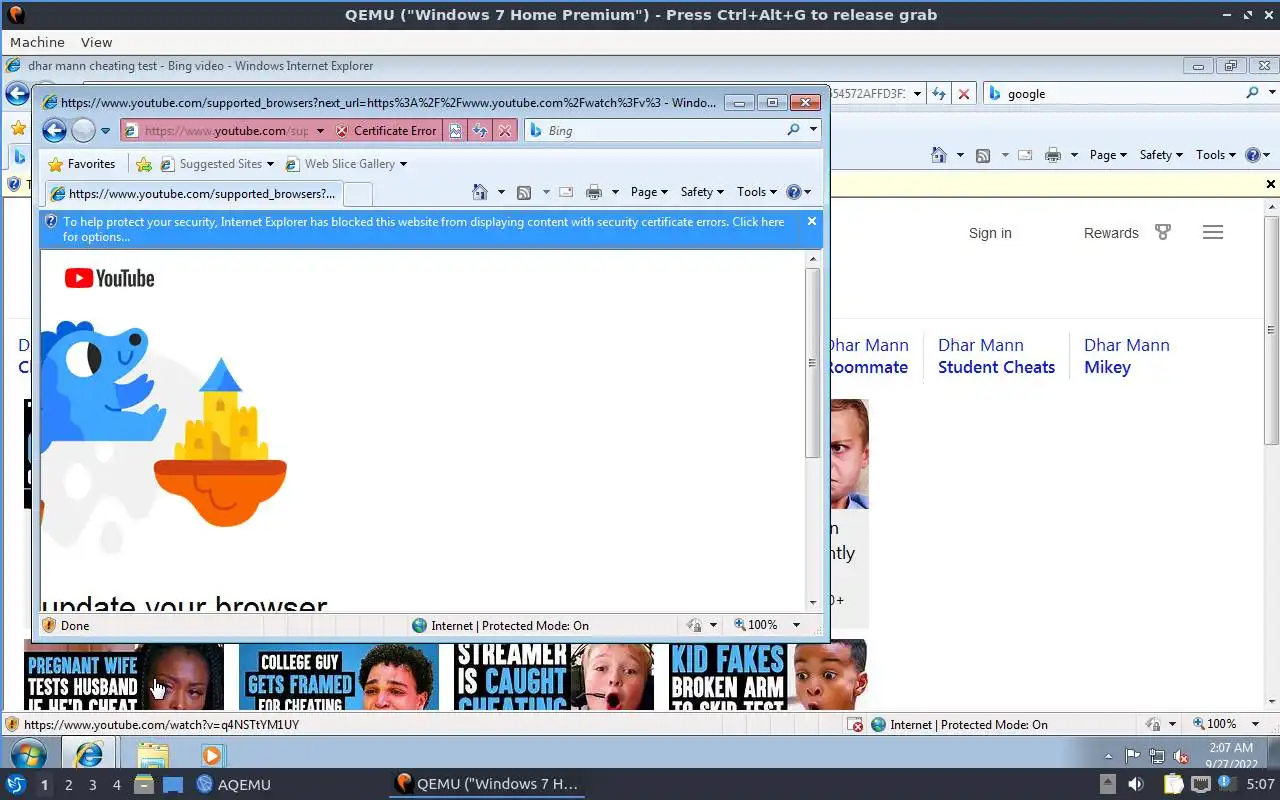Open Web Slice Gallery dropdown
1280x800 pixels.
pos(346,163)
